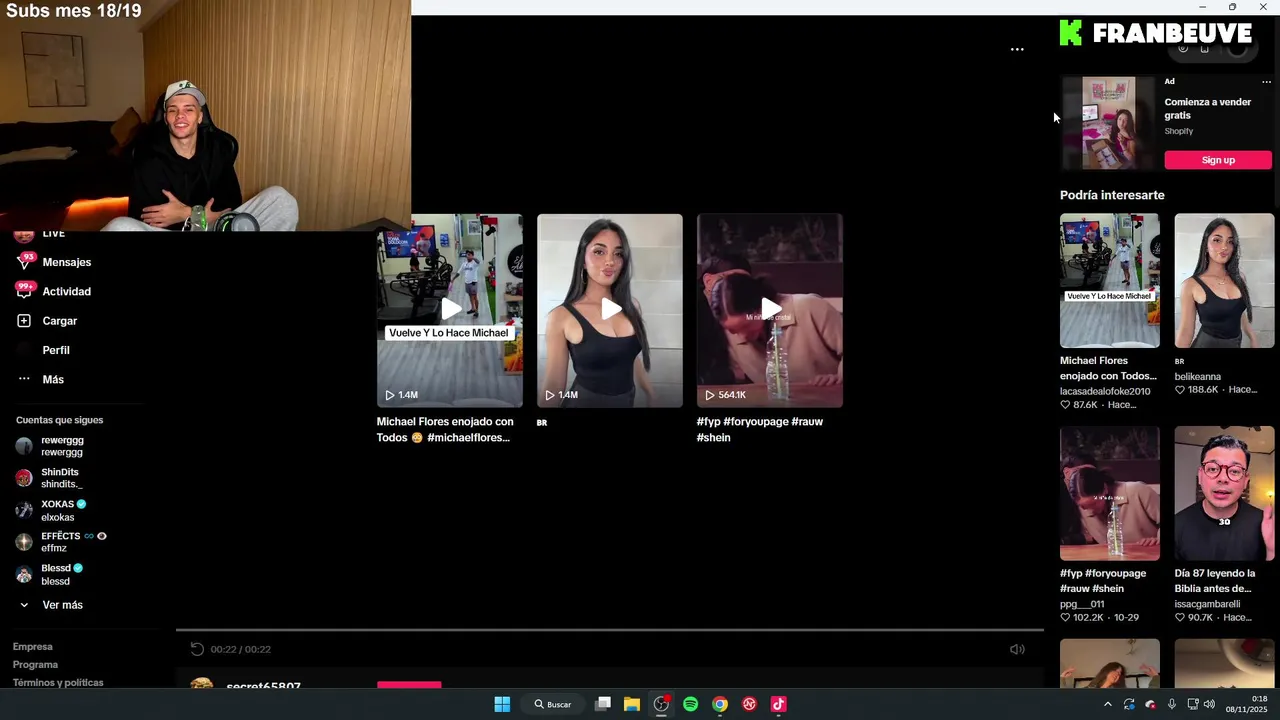Click Buscar in the Windows taskbar
Image resolution: width=1280 pixels, height=720 pixels.
(x=553, y=704)
